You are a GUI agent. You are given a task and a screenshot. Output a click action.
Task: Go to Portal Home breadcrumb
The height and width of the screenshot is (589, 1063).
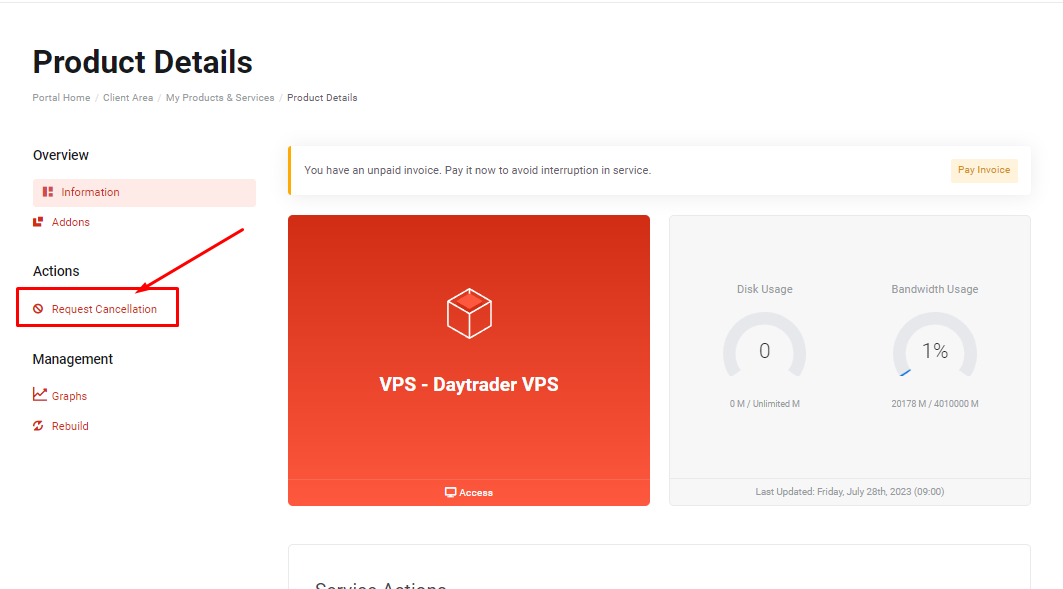tap(61, 98)
